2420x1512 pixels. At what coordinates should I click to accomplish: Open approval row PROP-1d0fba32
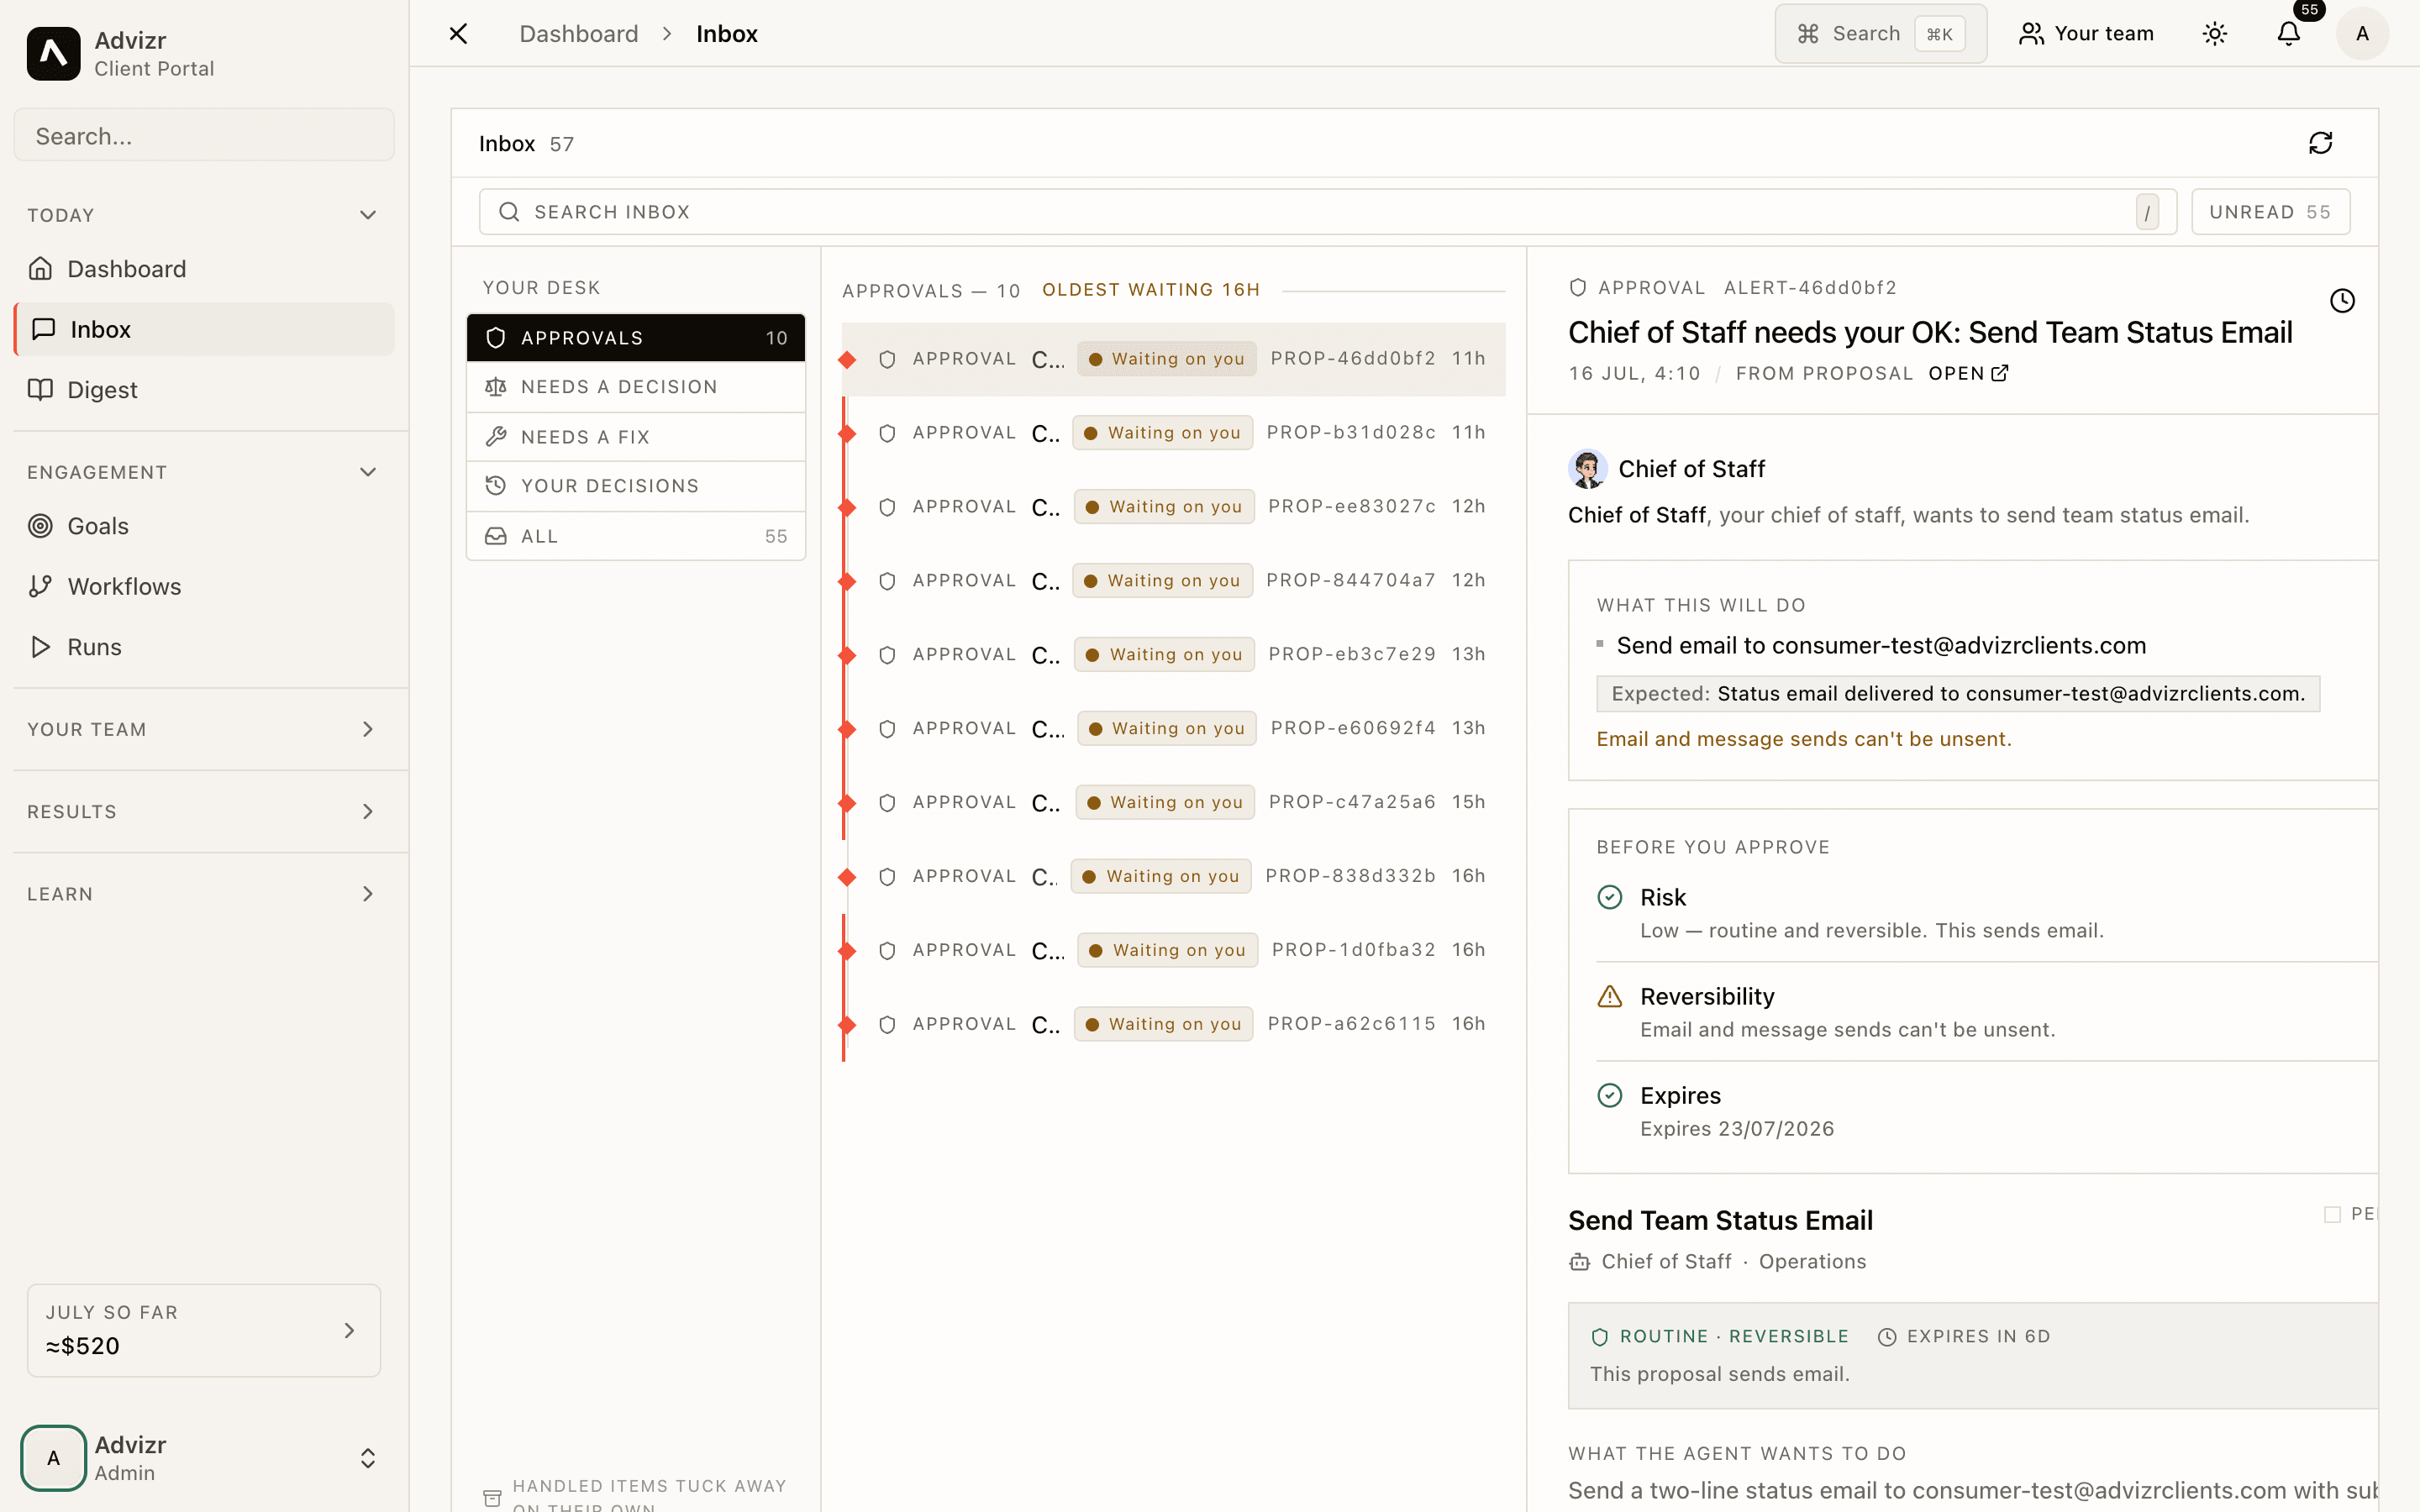tap(1173, 951)
